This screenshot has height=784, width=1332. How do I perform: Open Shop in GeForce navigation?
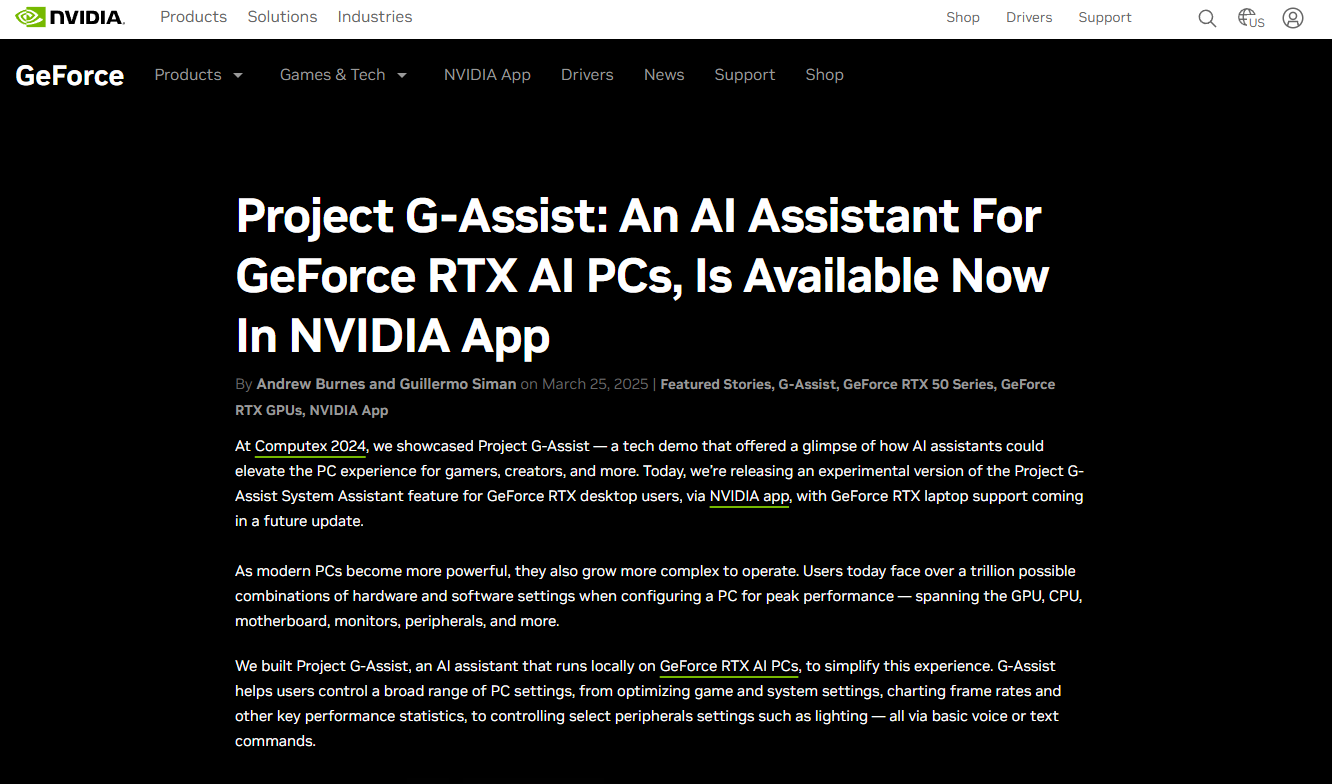tap(825, 75)
